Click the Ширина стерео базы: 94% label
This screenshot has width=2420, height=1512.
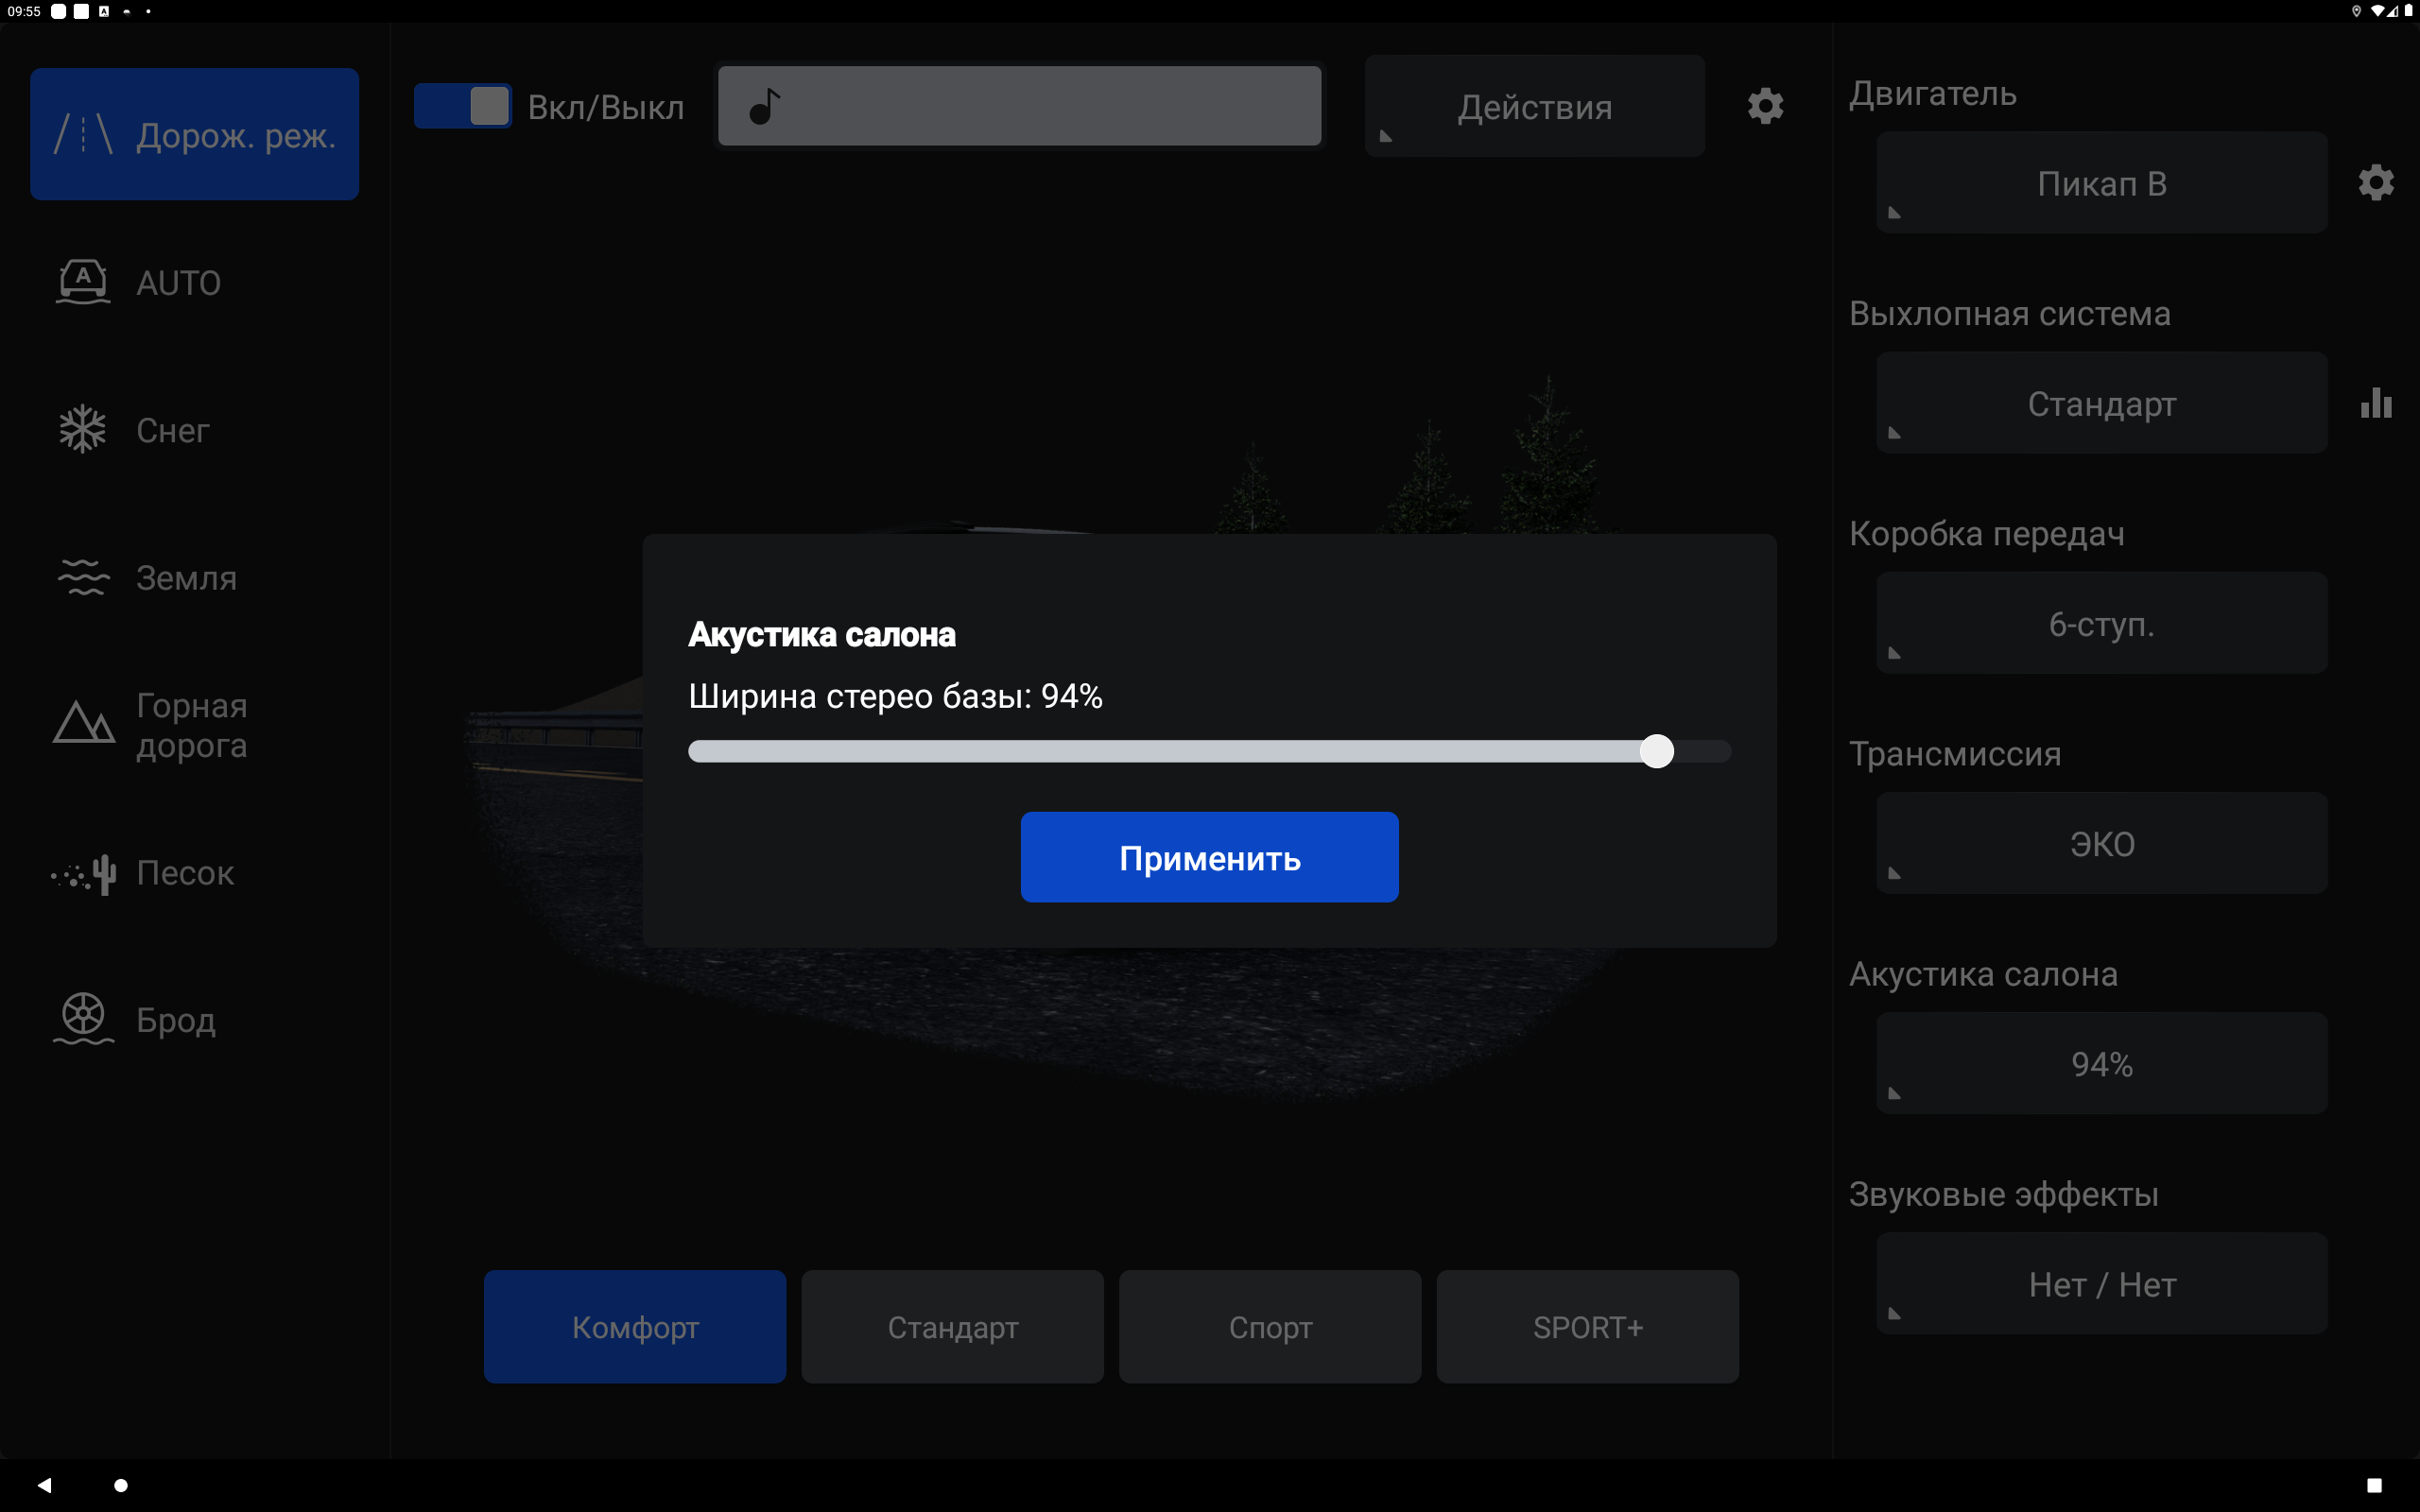click(895, 696)
